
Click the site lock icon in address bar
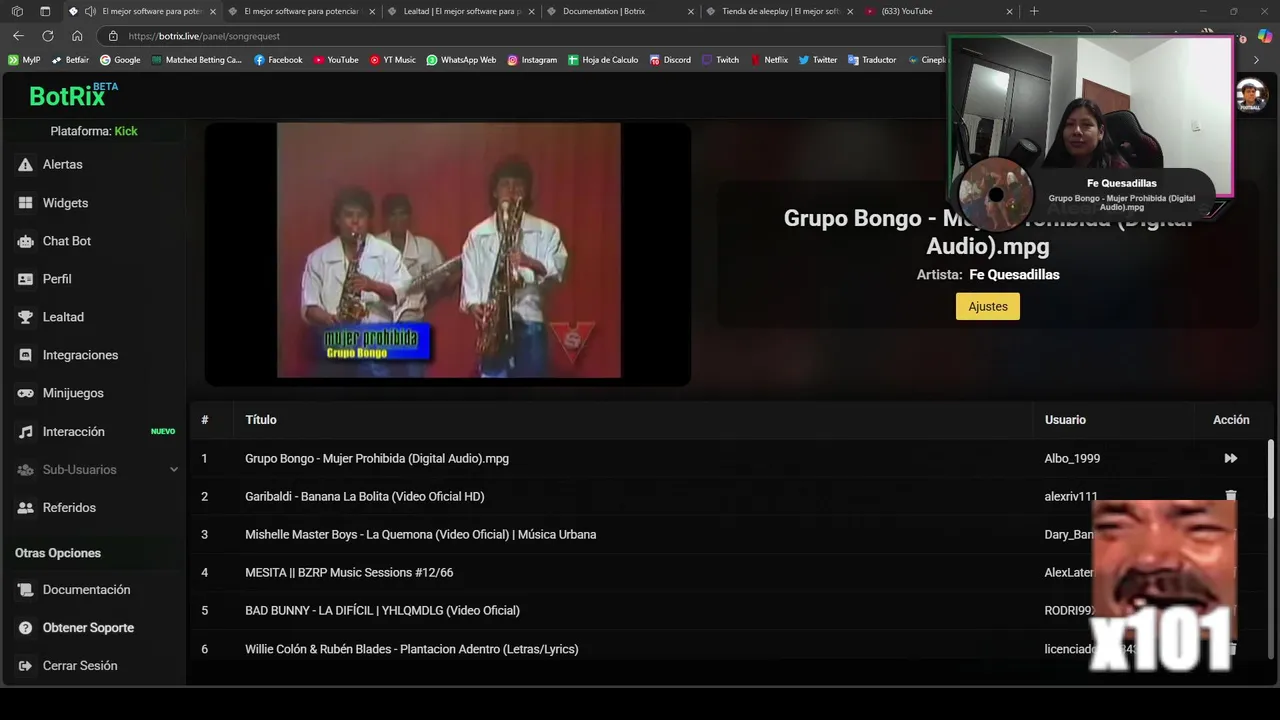pyautogui.click(x=113, y=36)
